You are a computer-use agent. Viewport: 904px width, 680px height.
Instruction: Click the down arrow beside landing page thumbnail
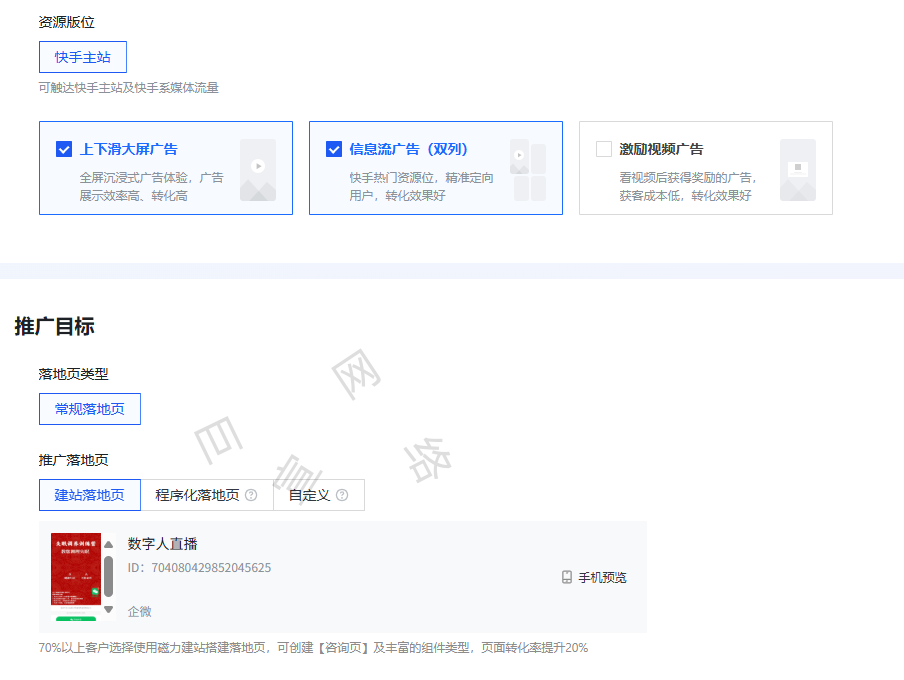point(107,610)
